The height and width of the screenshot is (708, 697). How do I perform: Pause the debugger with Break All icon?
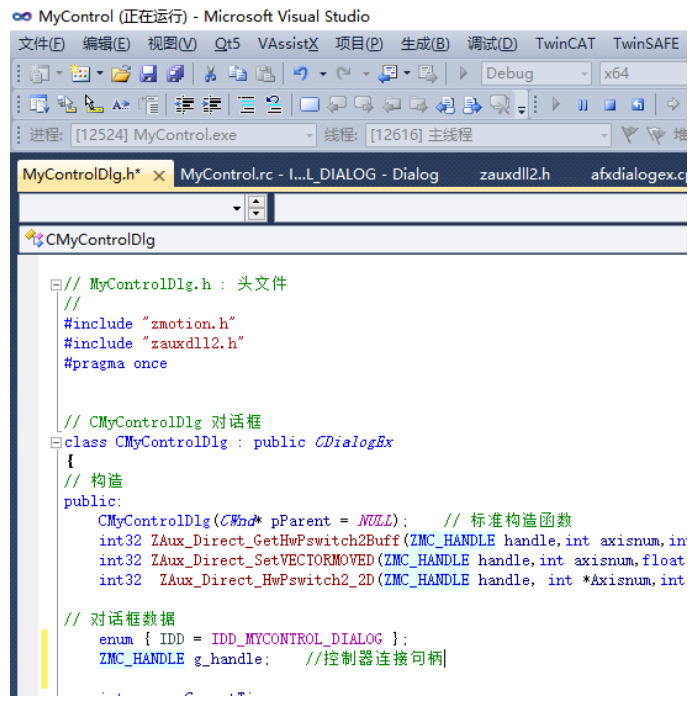(x=583, y=105)
